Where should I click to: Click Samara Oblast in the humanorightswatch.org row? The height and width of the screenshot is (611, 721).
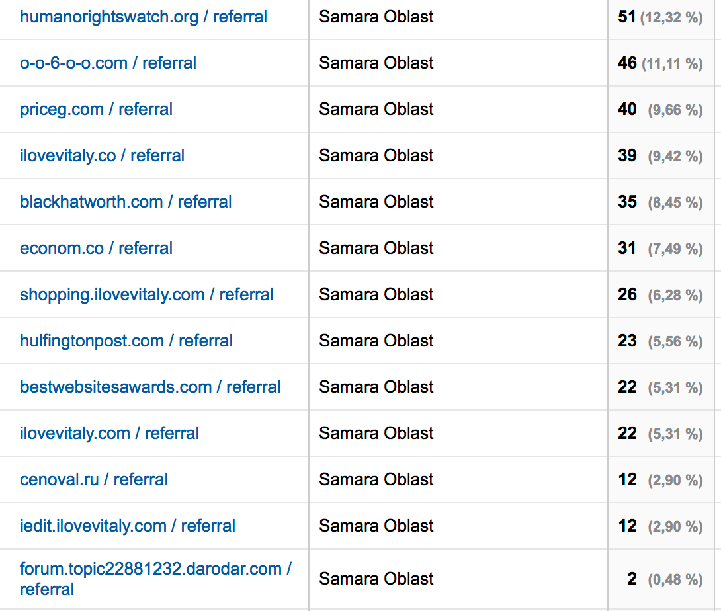[376, 17]
